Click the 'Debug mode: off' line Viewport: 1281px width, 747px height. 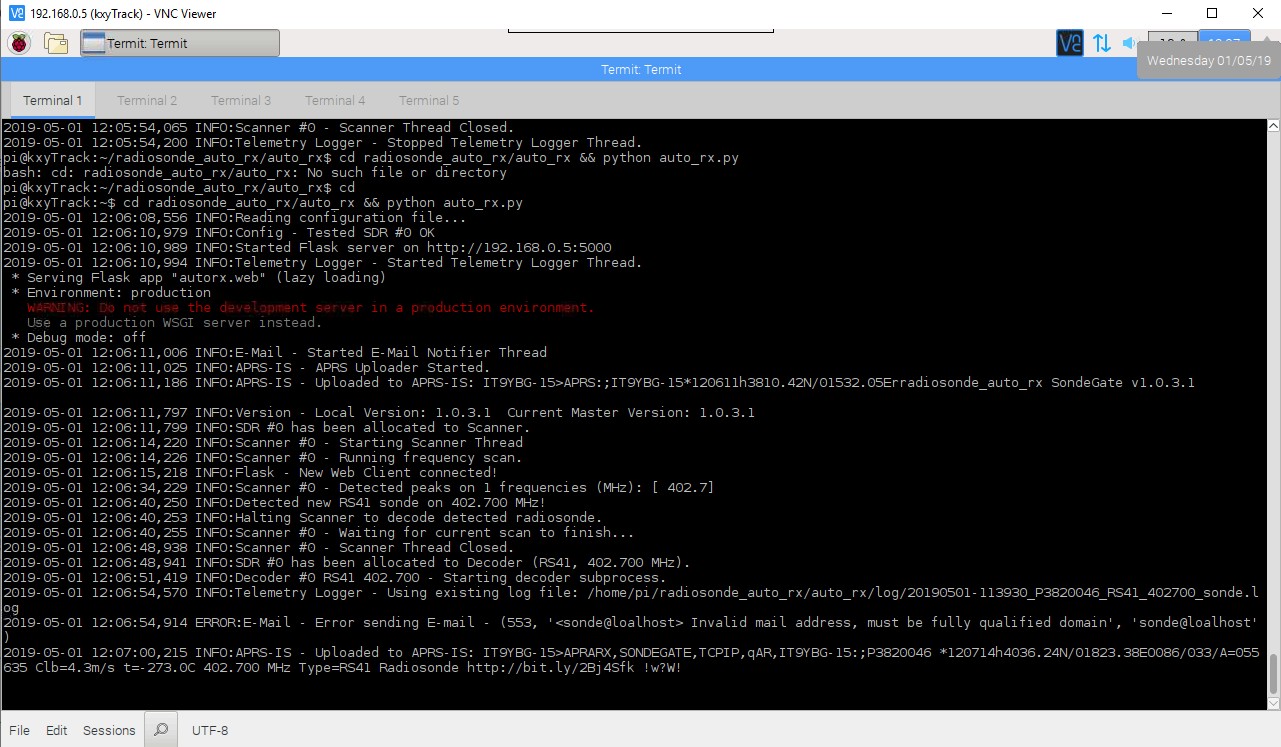coord(79,337)
